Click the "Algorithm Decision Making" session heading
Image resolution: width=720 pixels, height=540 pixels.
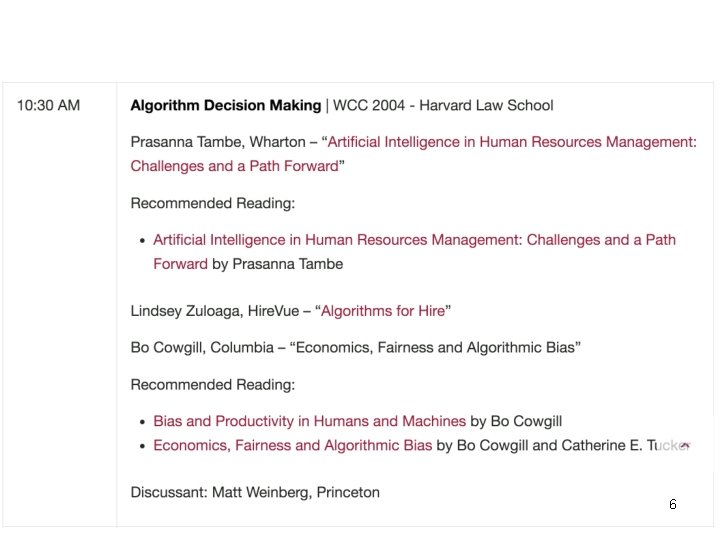226,105
